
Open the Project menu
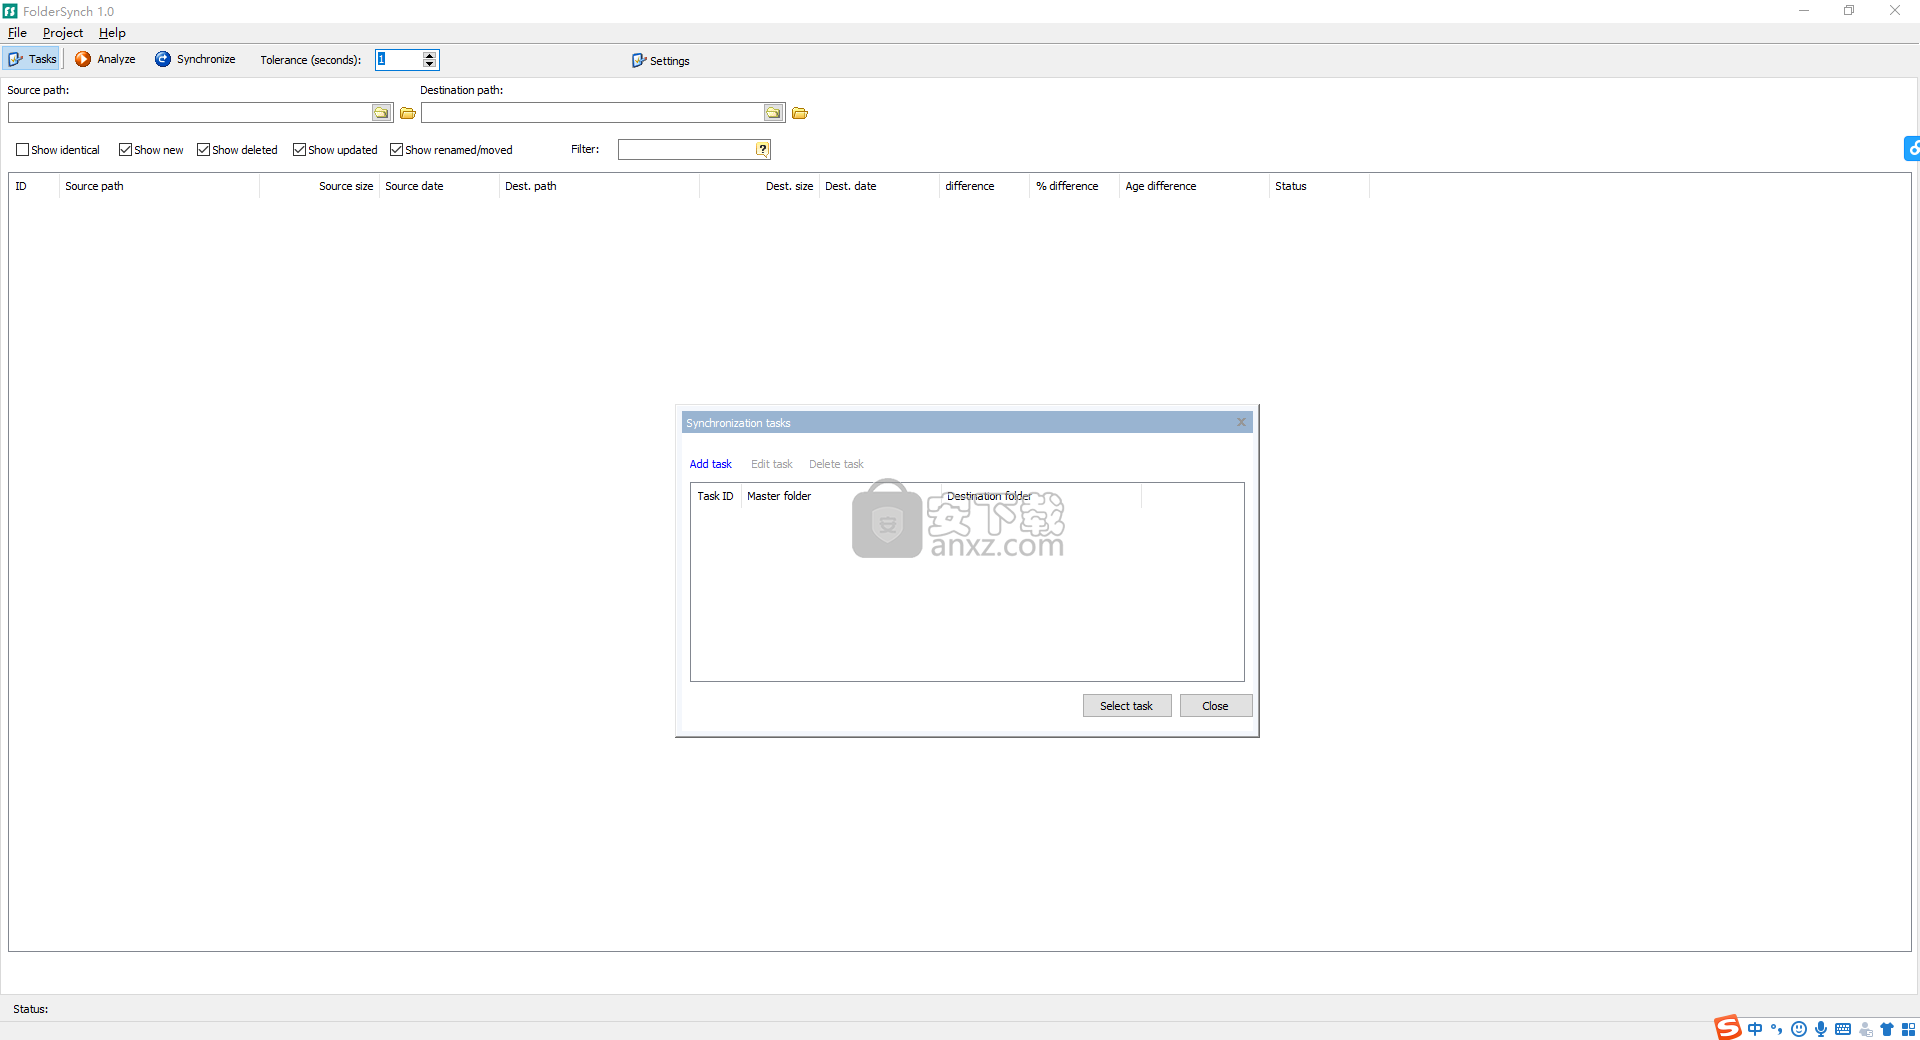(x=63, y=33)
